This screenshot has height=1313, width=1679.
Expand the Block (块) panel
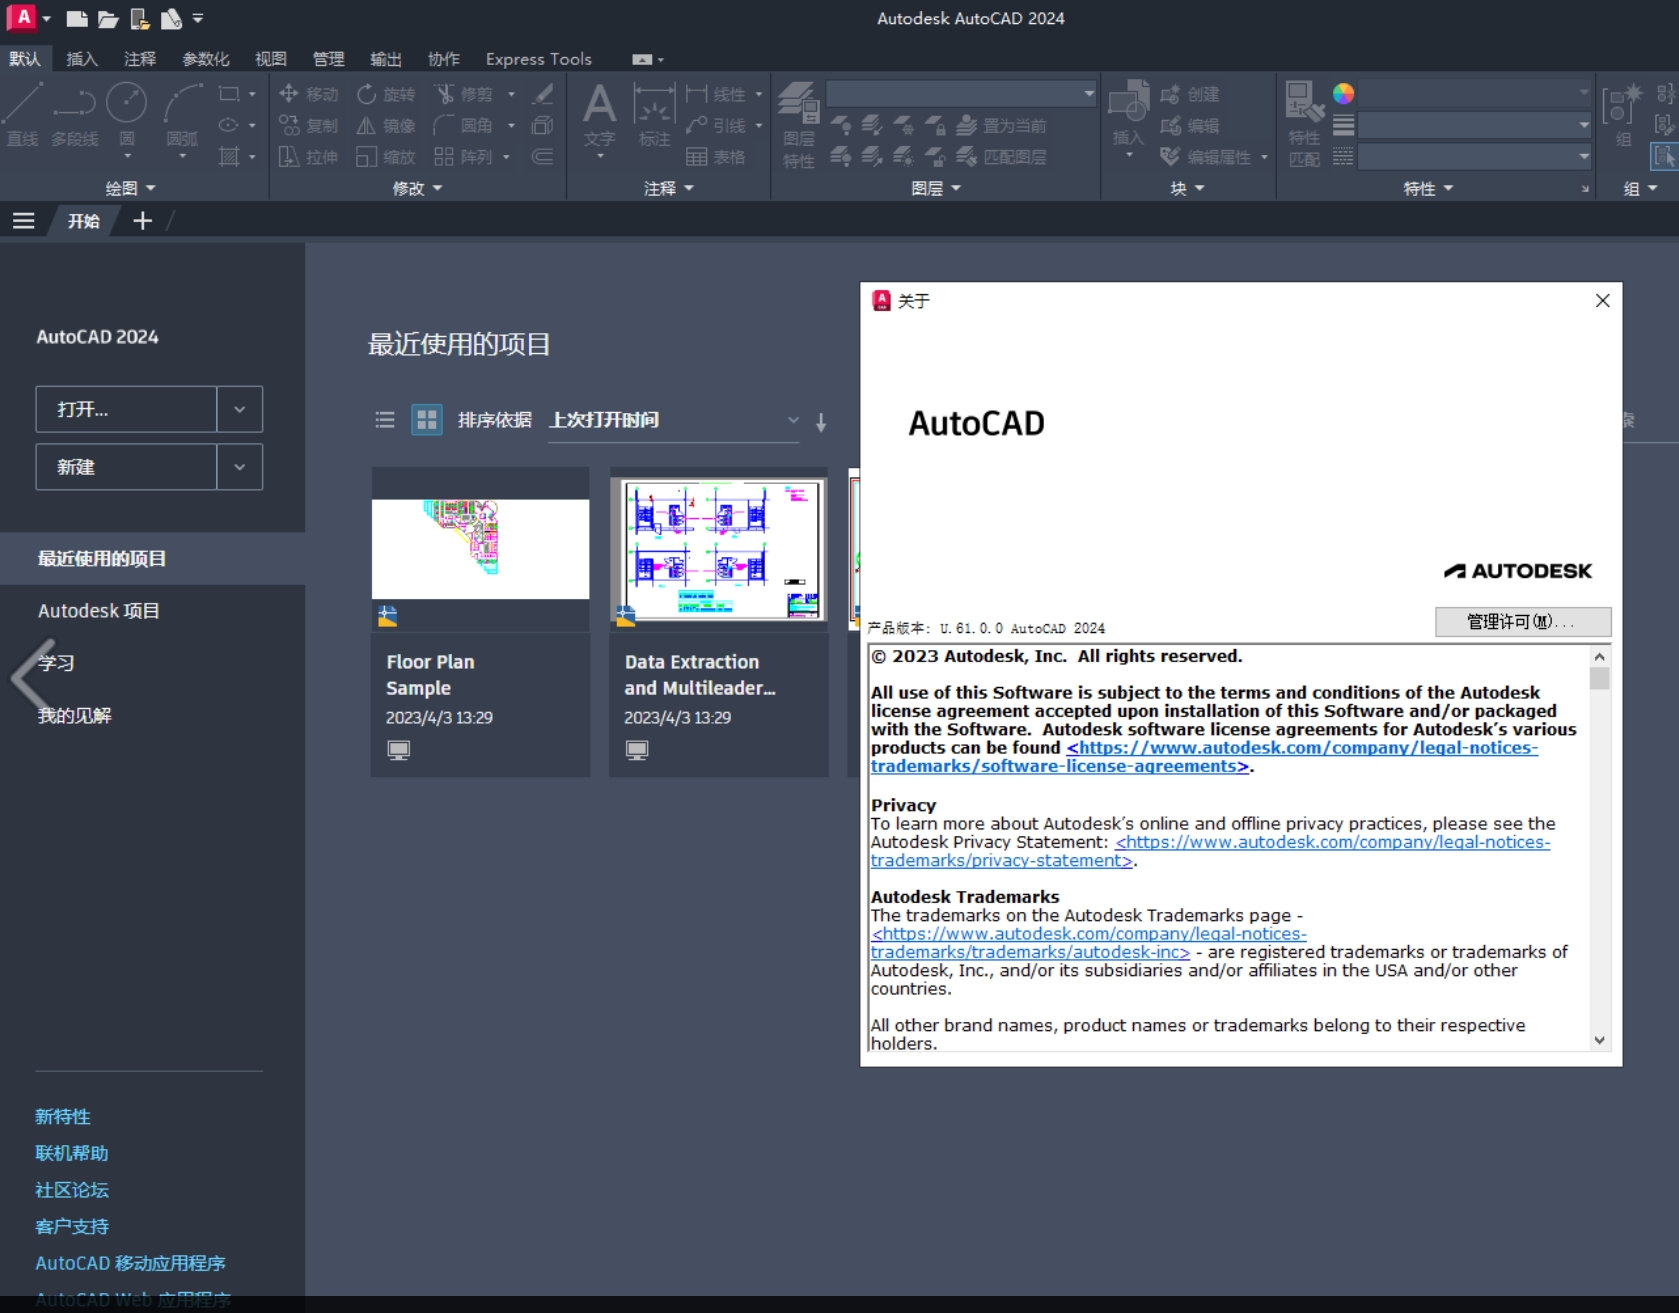(1187, 188)
